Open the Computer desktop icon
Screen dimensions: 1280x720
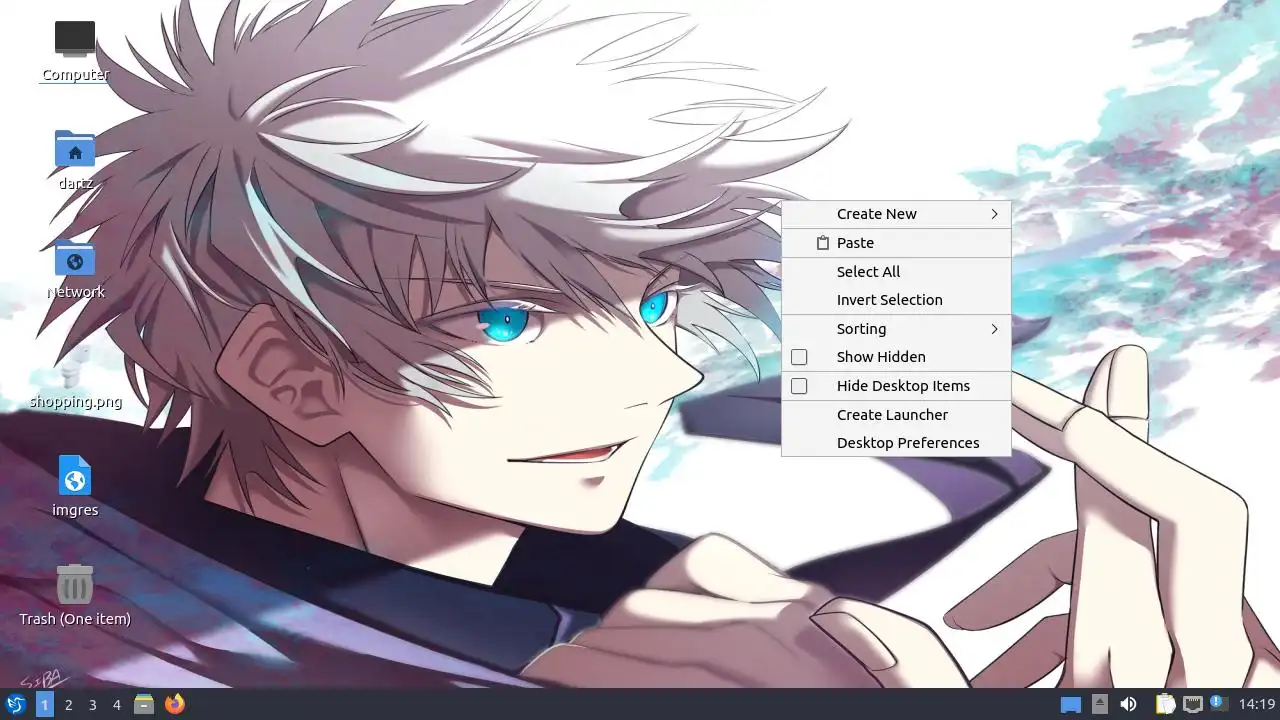[75, 38]
